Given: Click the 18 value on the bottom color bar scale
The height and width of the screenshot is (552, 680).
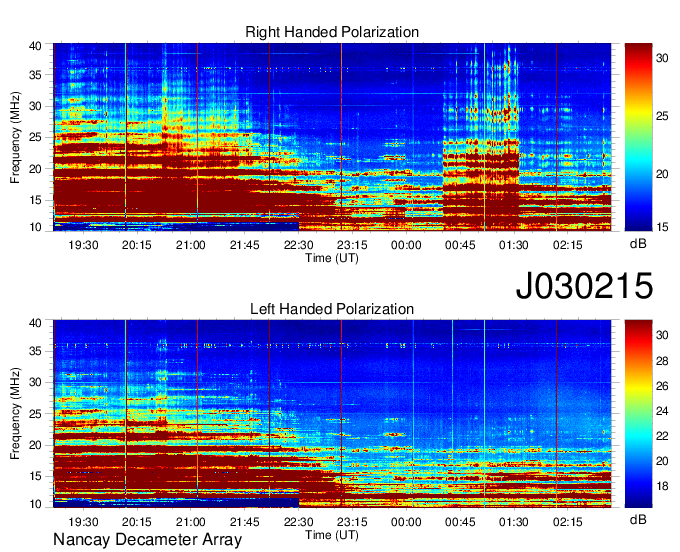Looking at the screenshot, I should point(662,487).
